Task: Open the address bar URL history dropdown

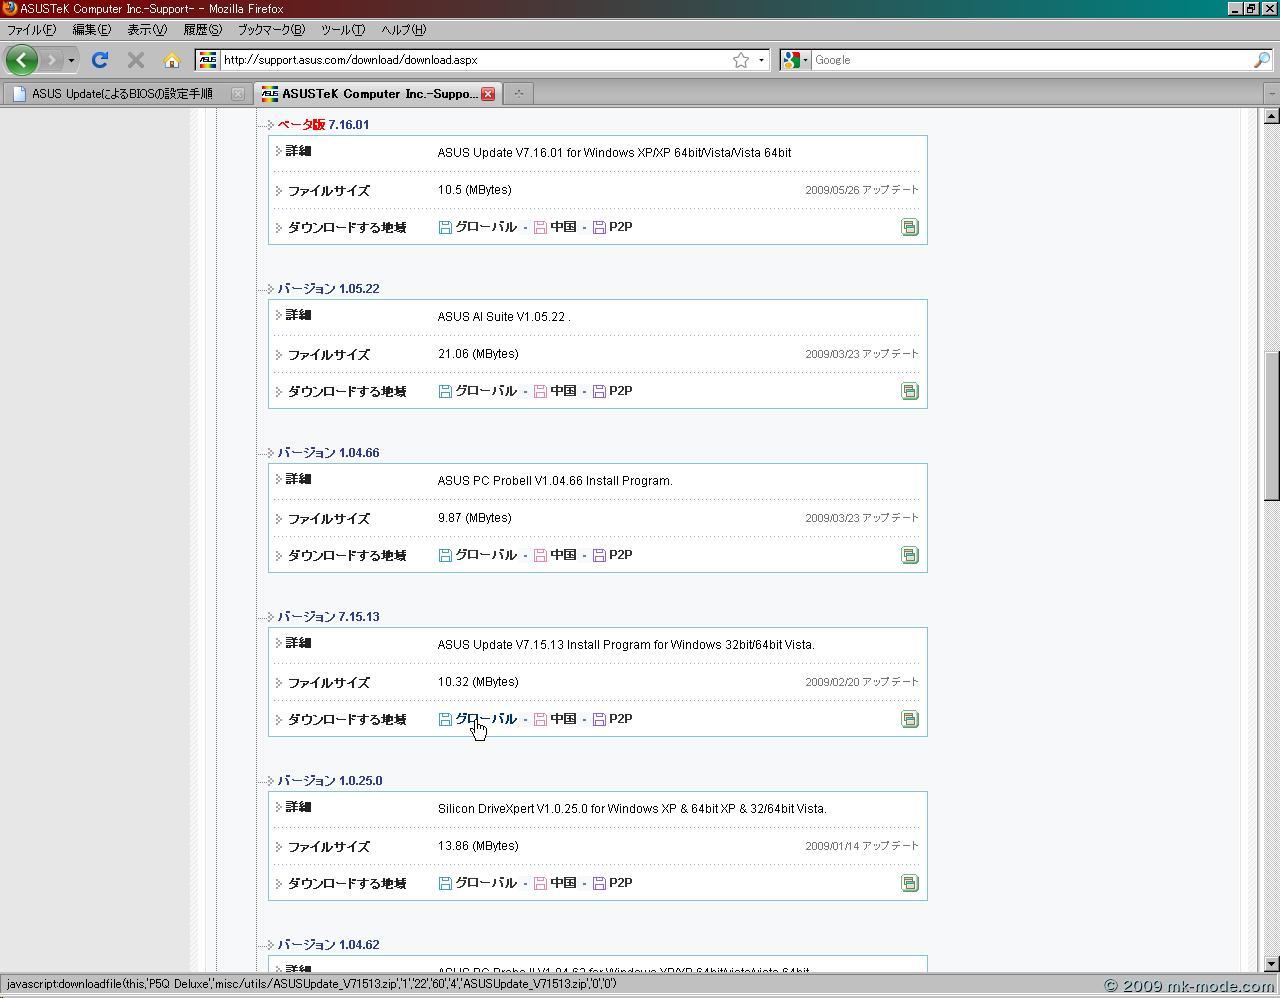Action: tap(761, 60)
